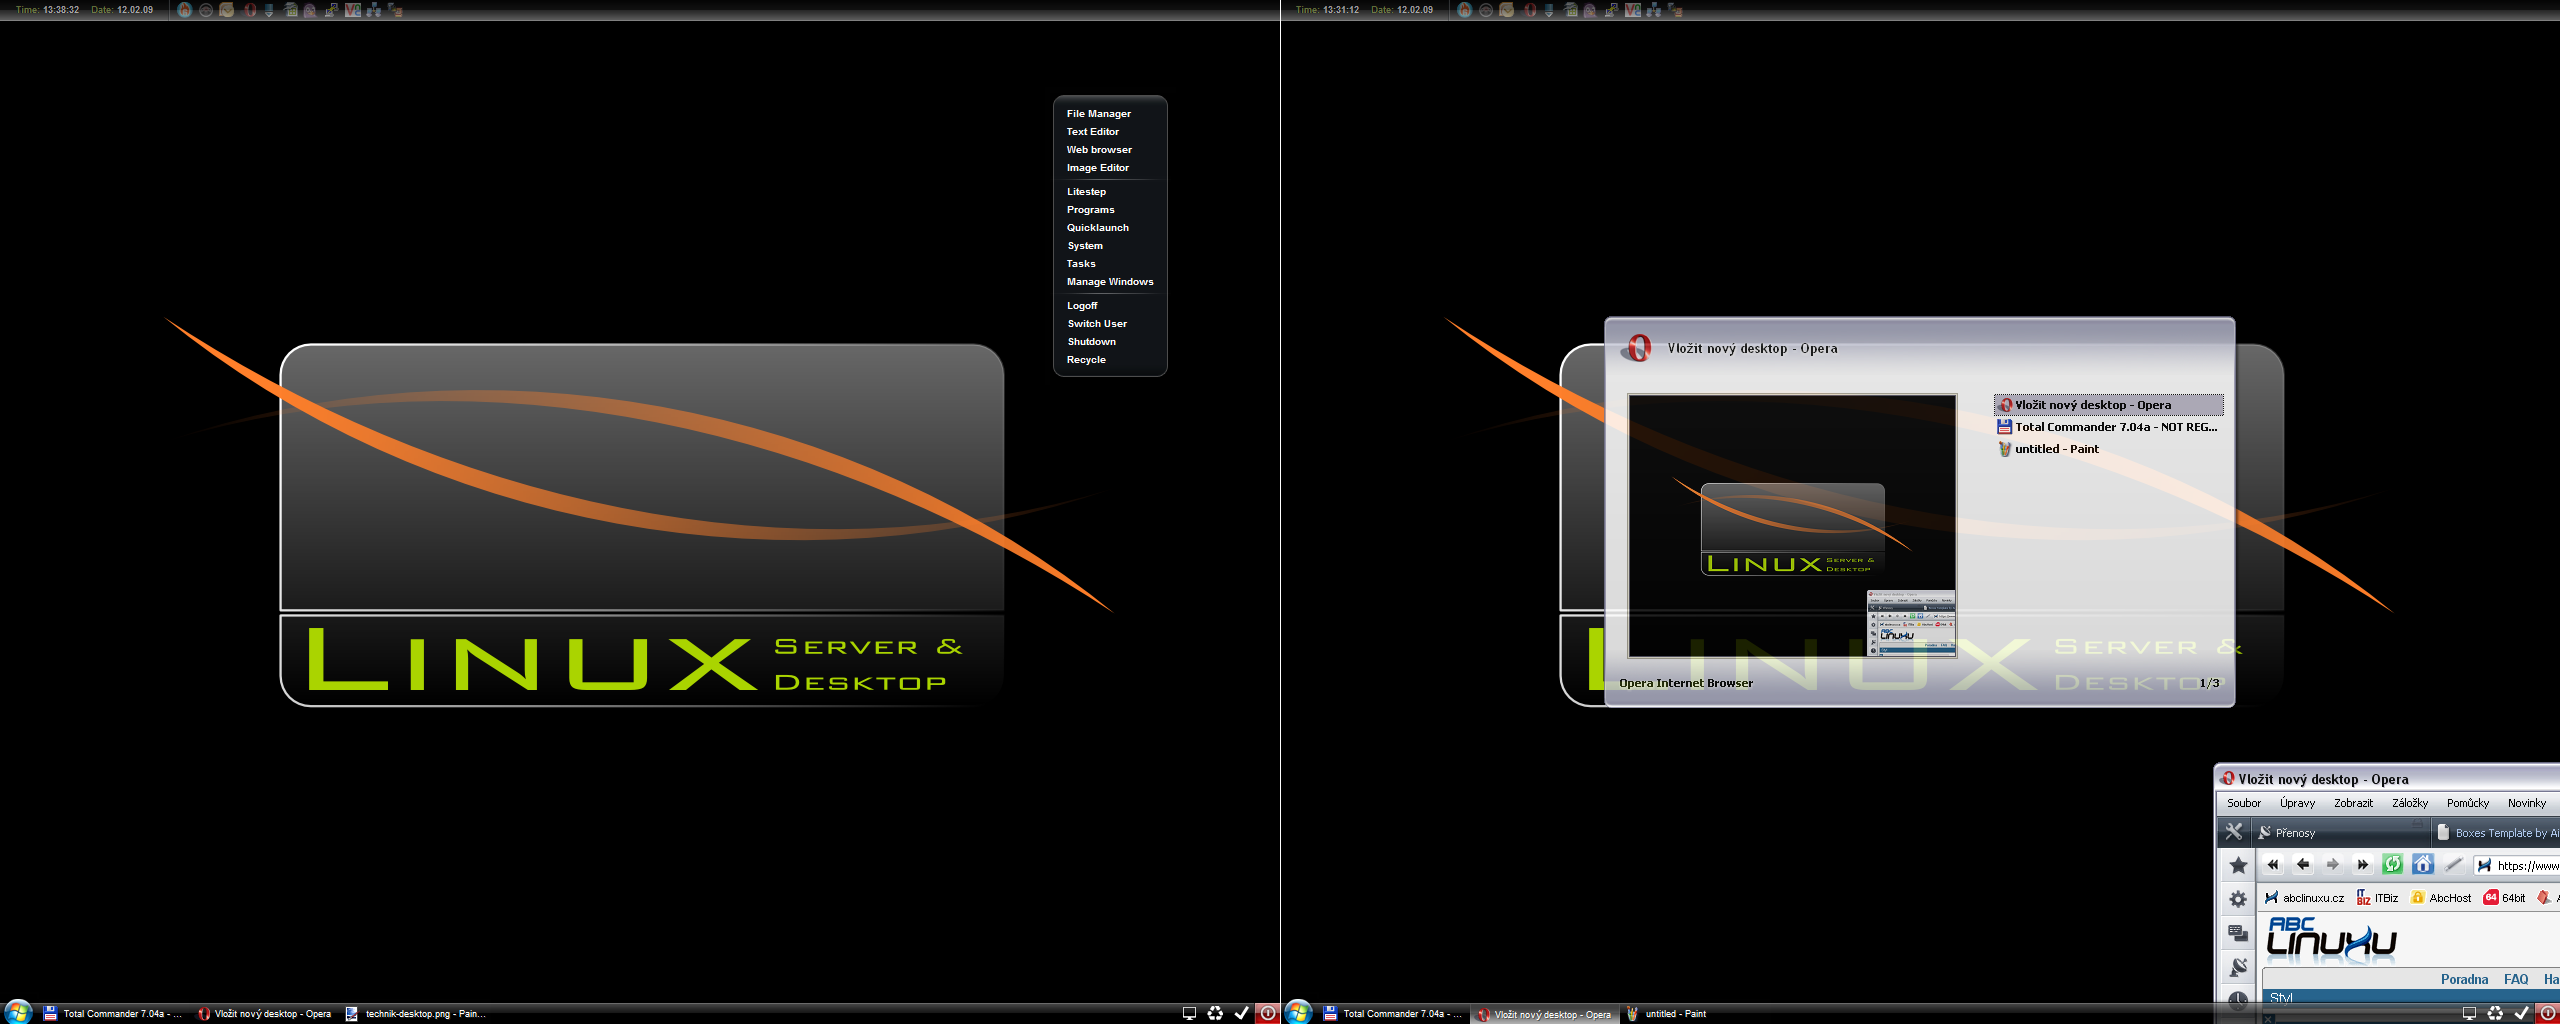Open Opera's Zobrazit menu
The height and width of the screenshot is (1024, 2560).
pos(2353,803)
